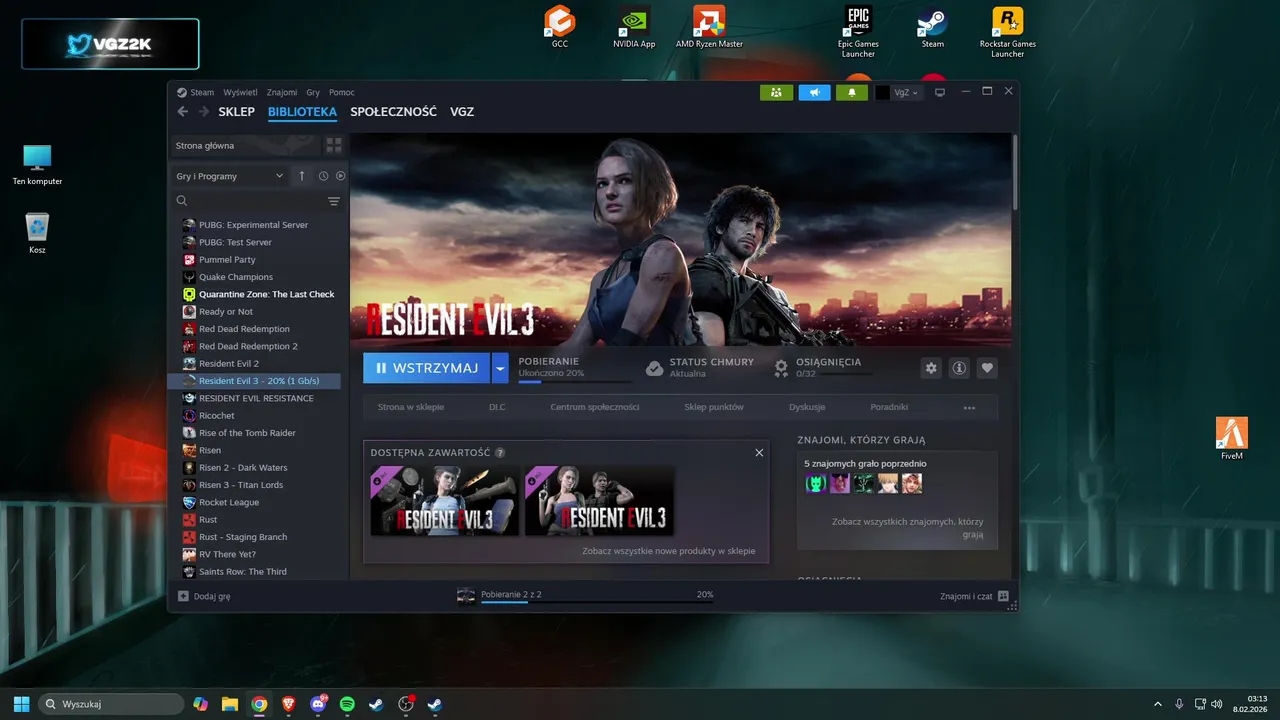Go forward with the Steam forward arrow
This screenshot has height=720, width=1280.
click(x=204, y=112)
